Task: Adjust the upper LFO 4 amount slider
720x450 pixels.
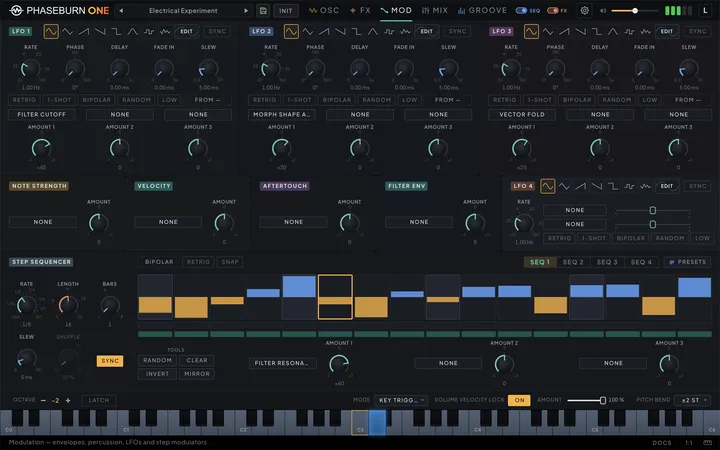Action: [652, 210]
